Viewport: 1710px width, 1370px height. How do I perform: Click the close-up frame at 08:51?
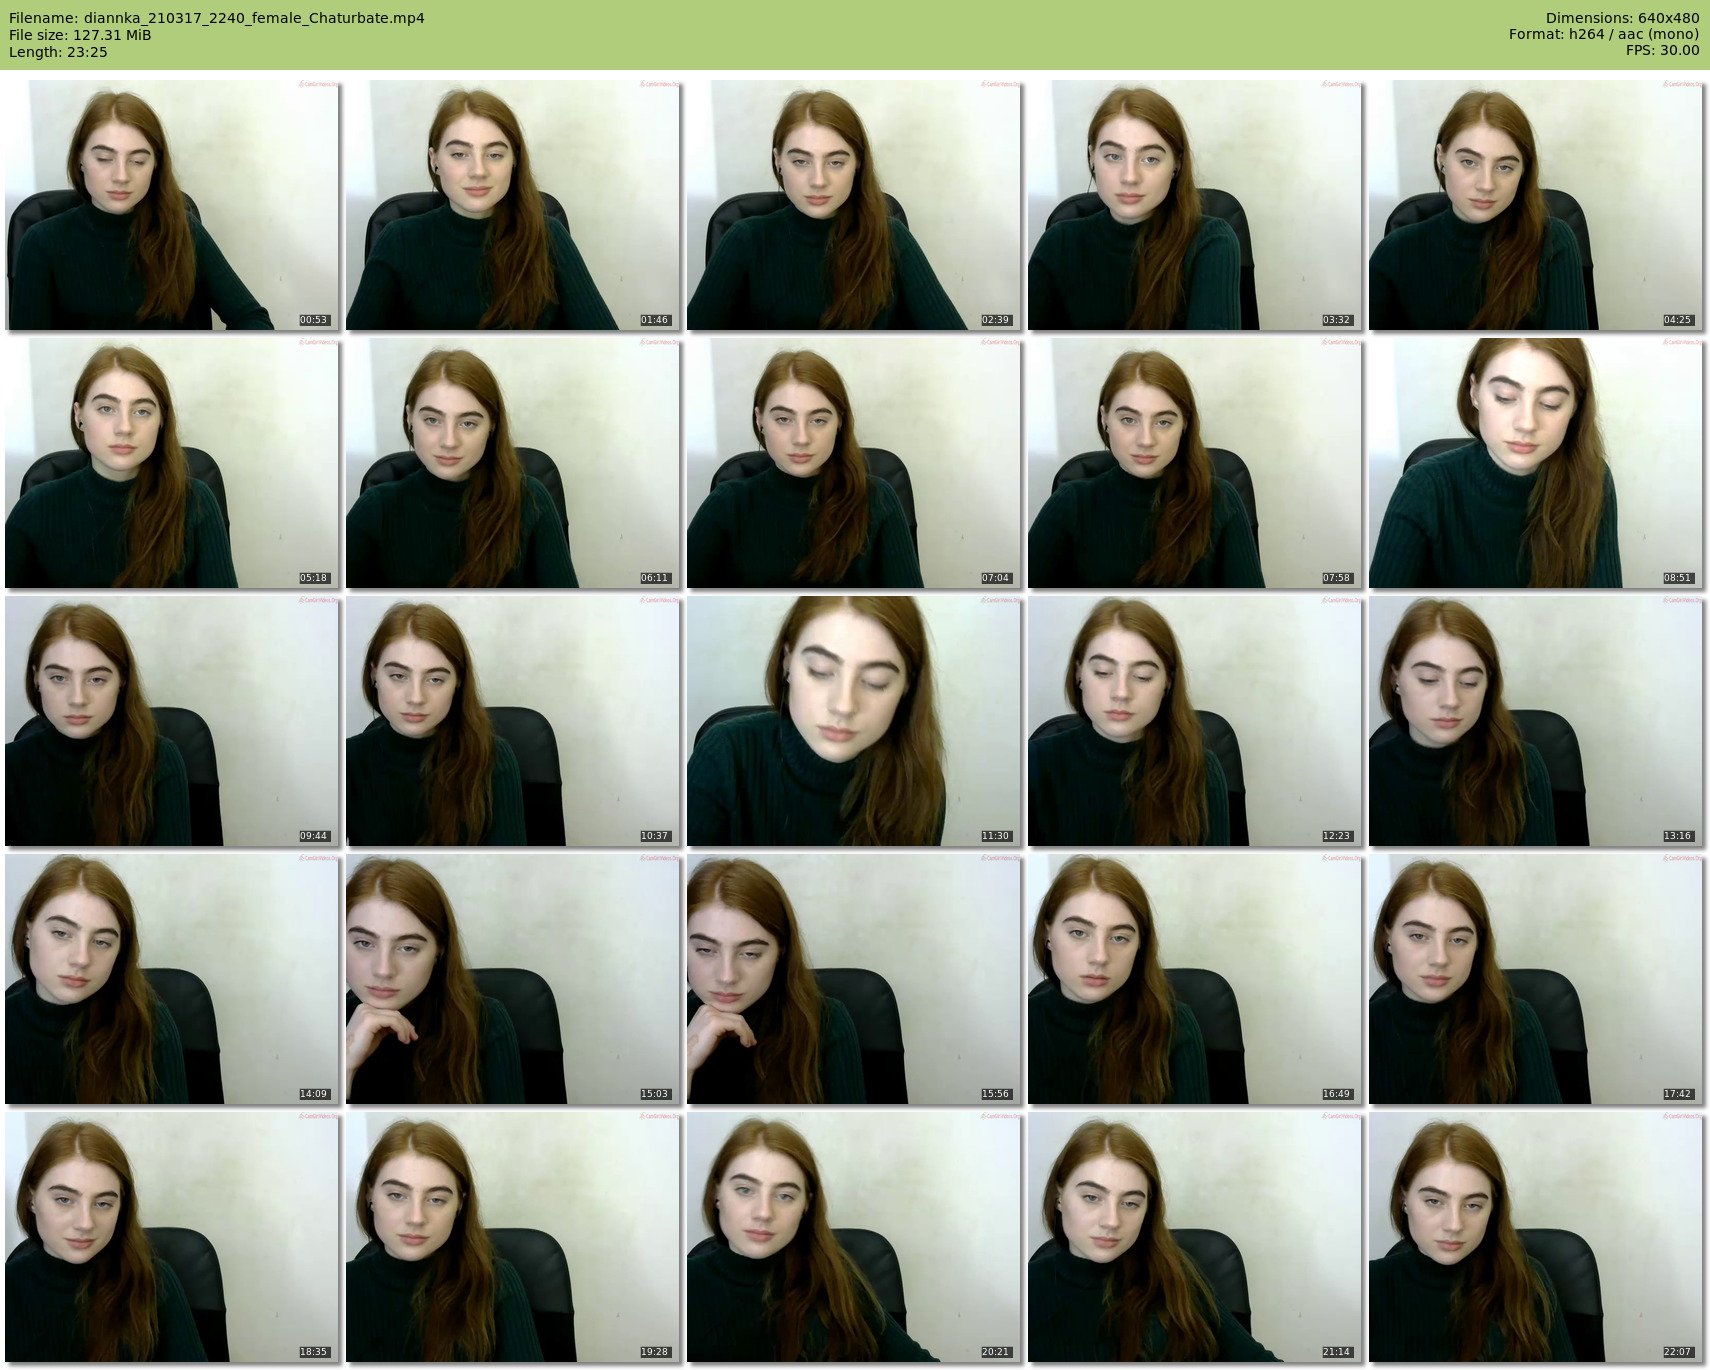pos(1536,463)
